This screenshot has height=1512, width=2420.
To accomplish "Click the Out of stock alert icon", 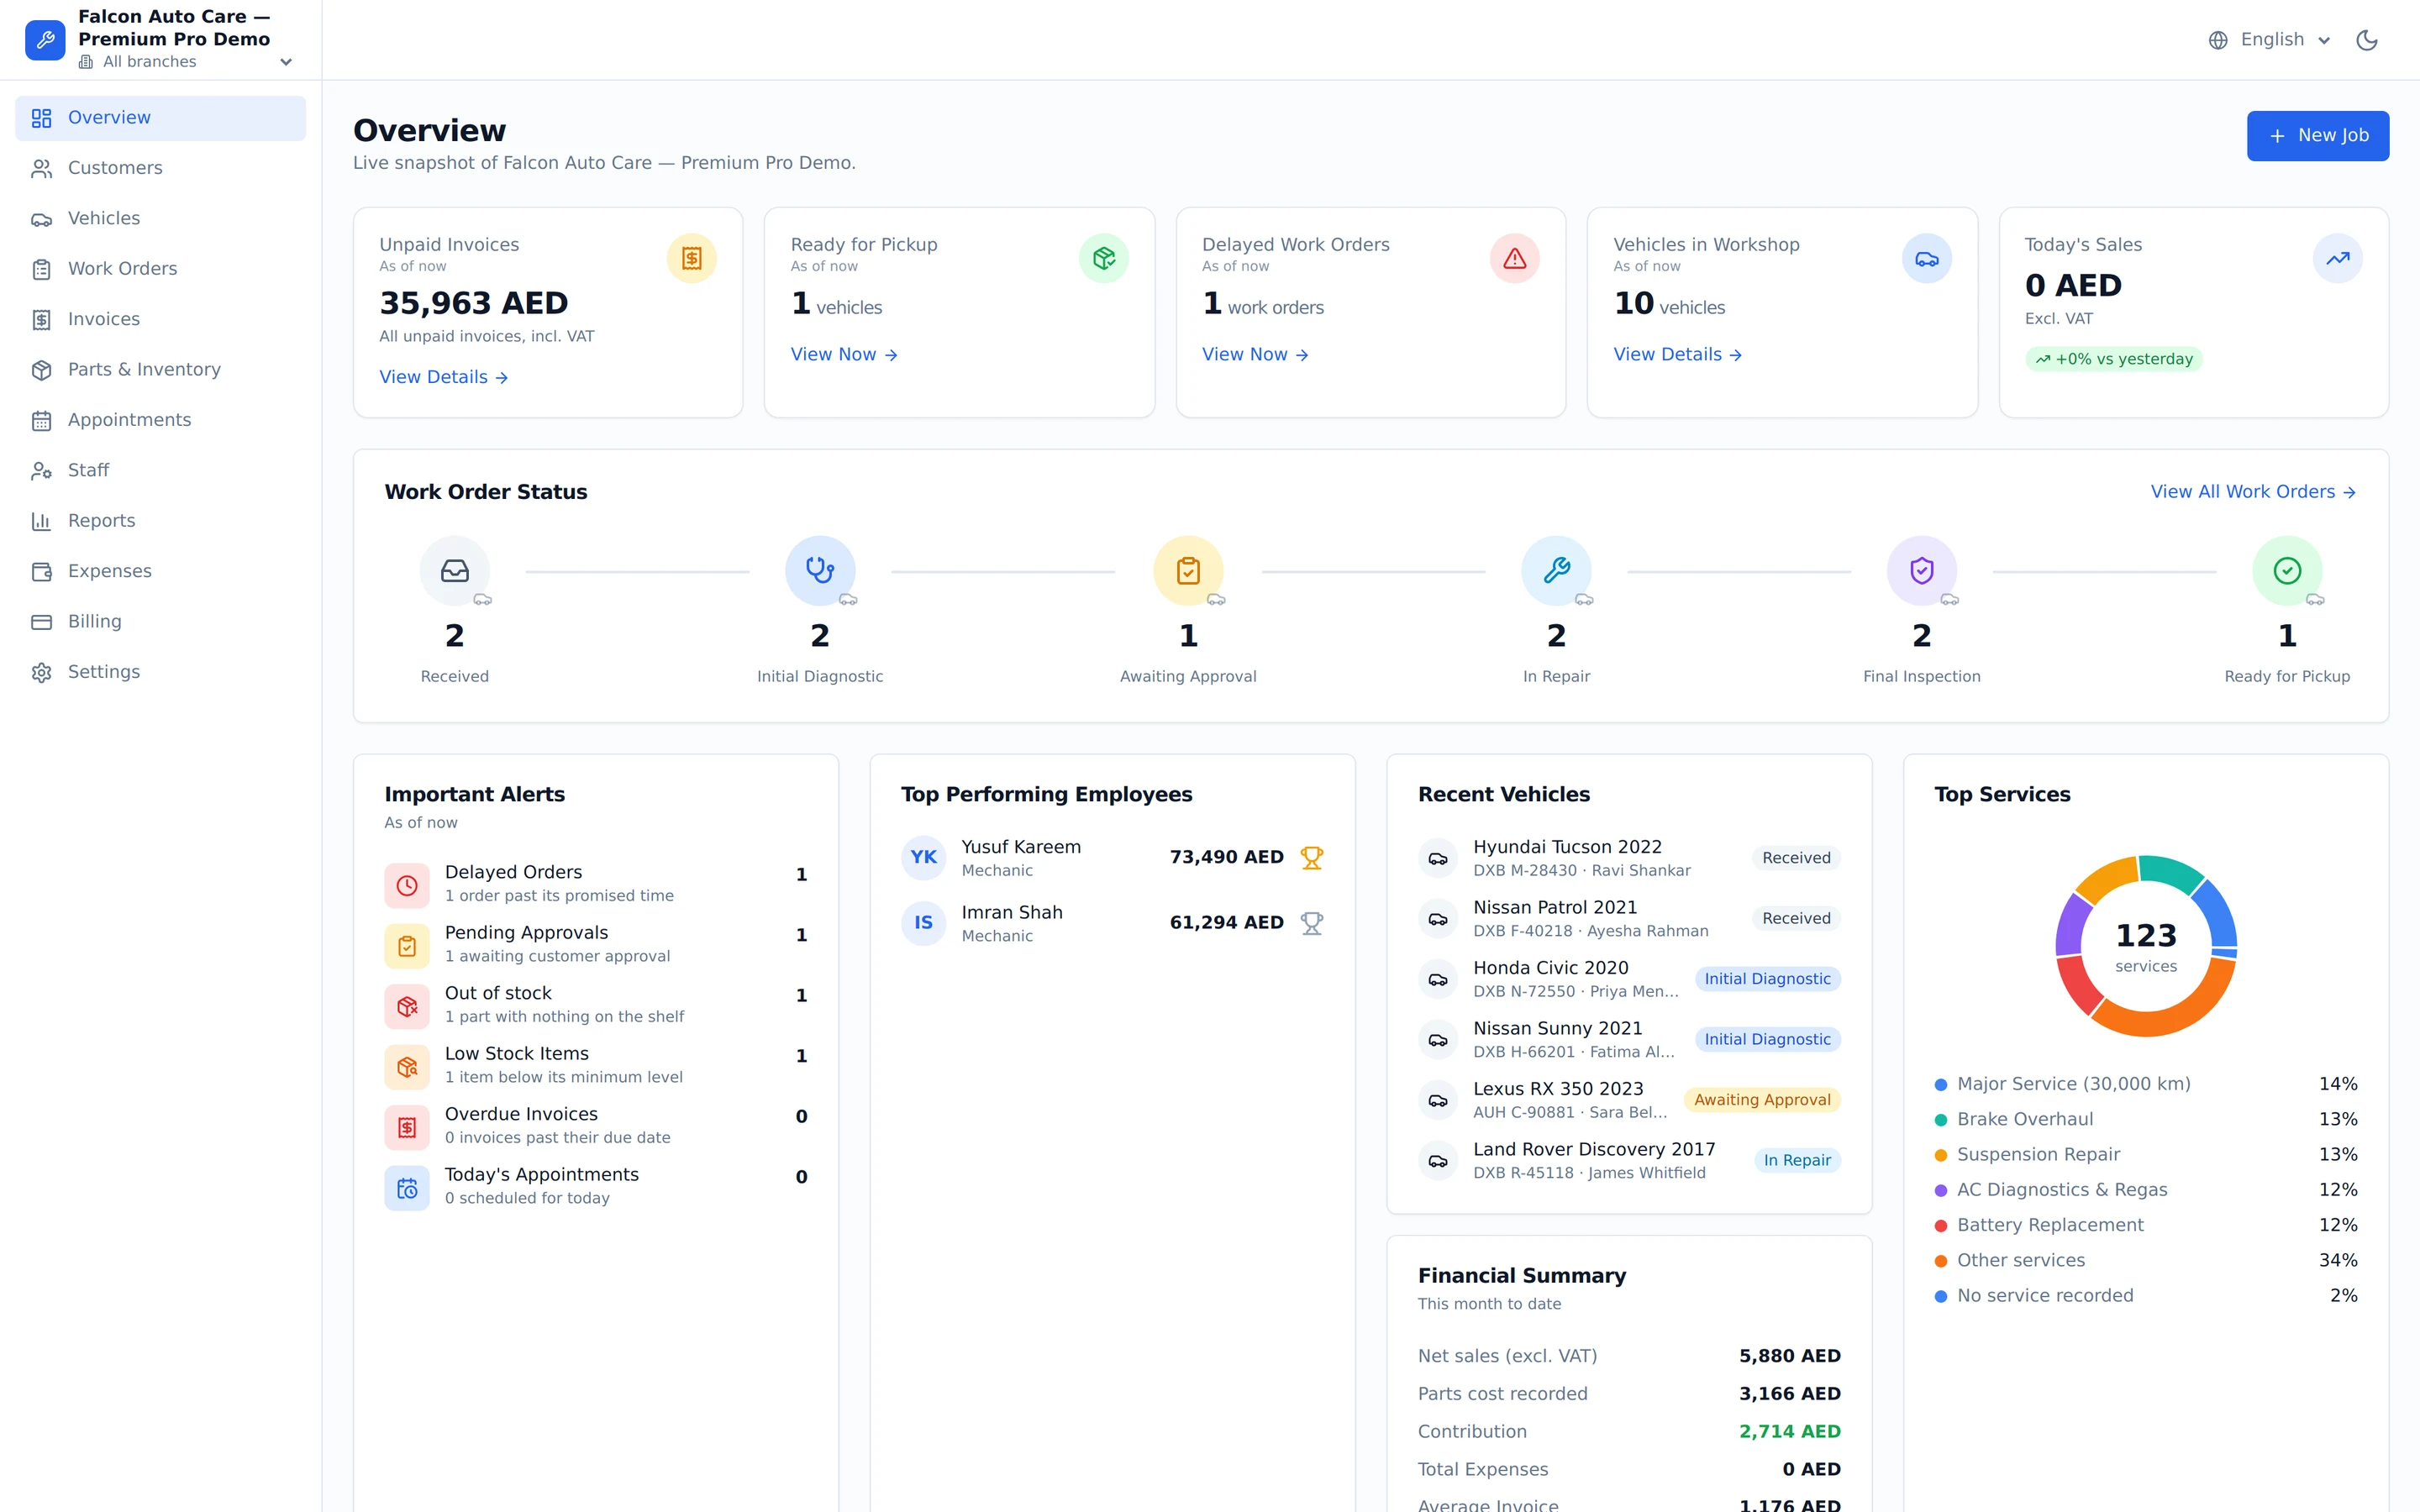I will tap(407, 1006).
